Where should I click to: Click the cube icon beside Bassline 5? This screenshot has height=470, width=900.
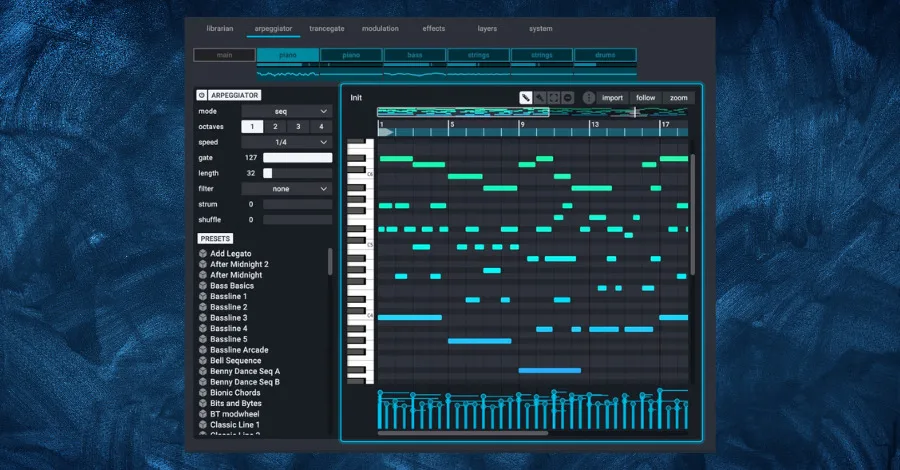click(x=203, y=339)
